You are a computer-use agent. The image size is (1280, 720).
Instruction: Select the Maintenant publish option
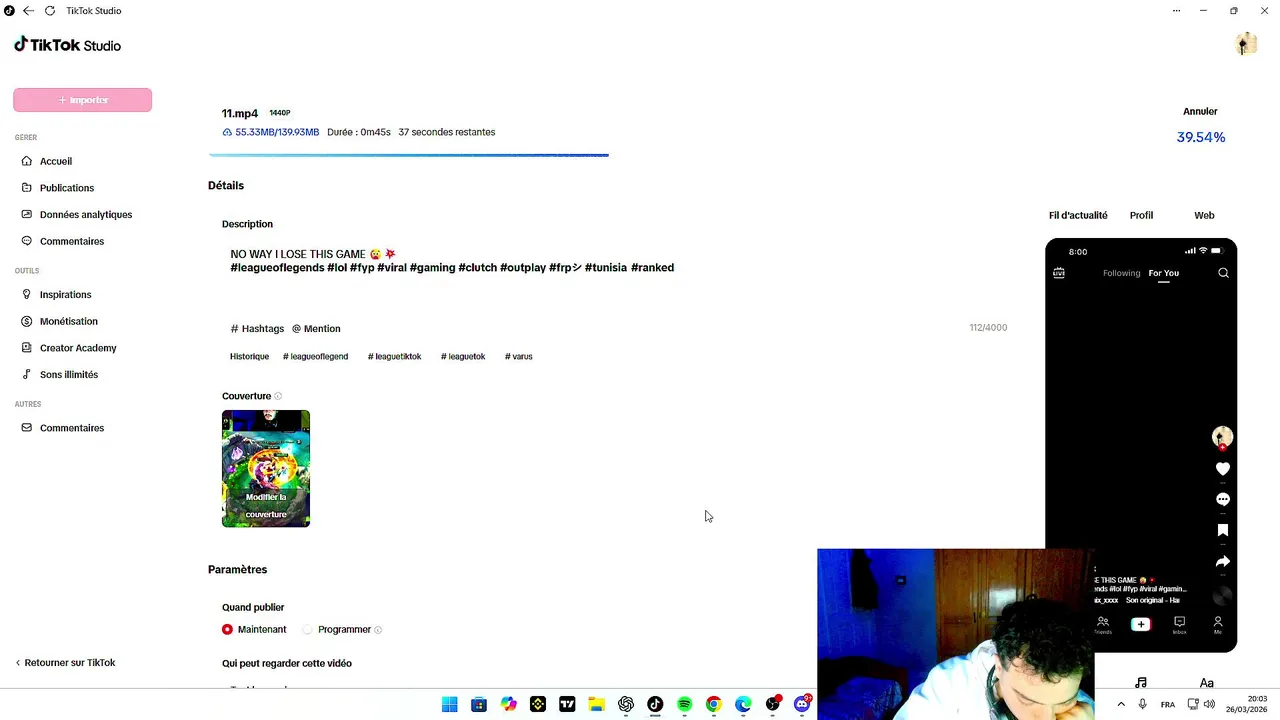(x=254, y=630)
